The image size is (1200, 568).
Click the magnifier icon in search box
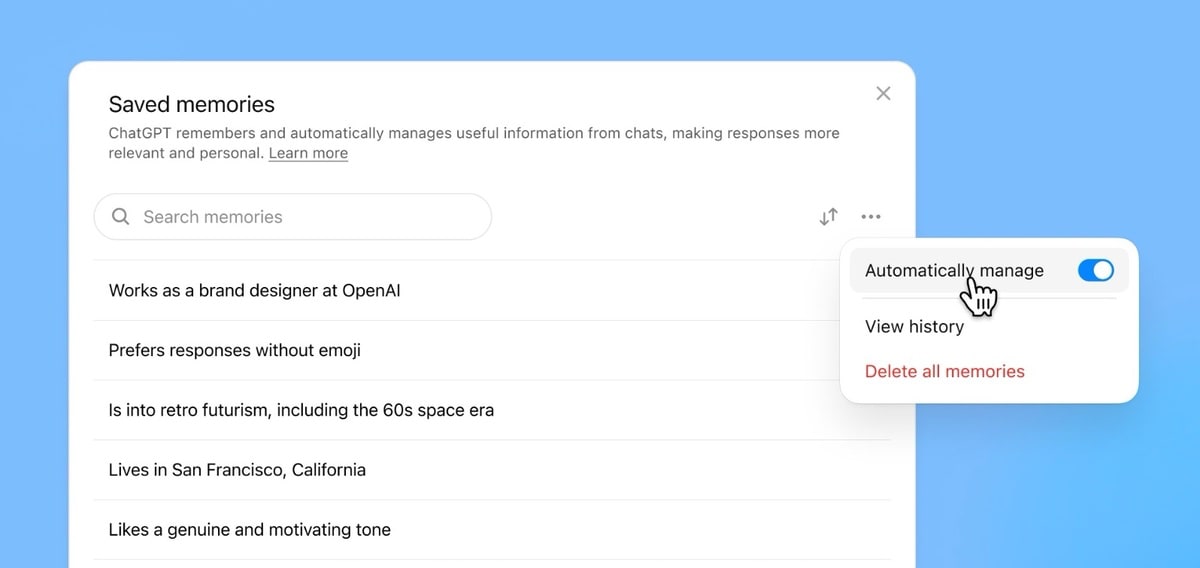(x=121, y=217)
